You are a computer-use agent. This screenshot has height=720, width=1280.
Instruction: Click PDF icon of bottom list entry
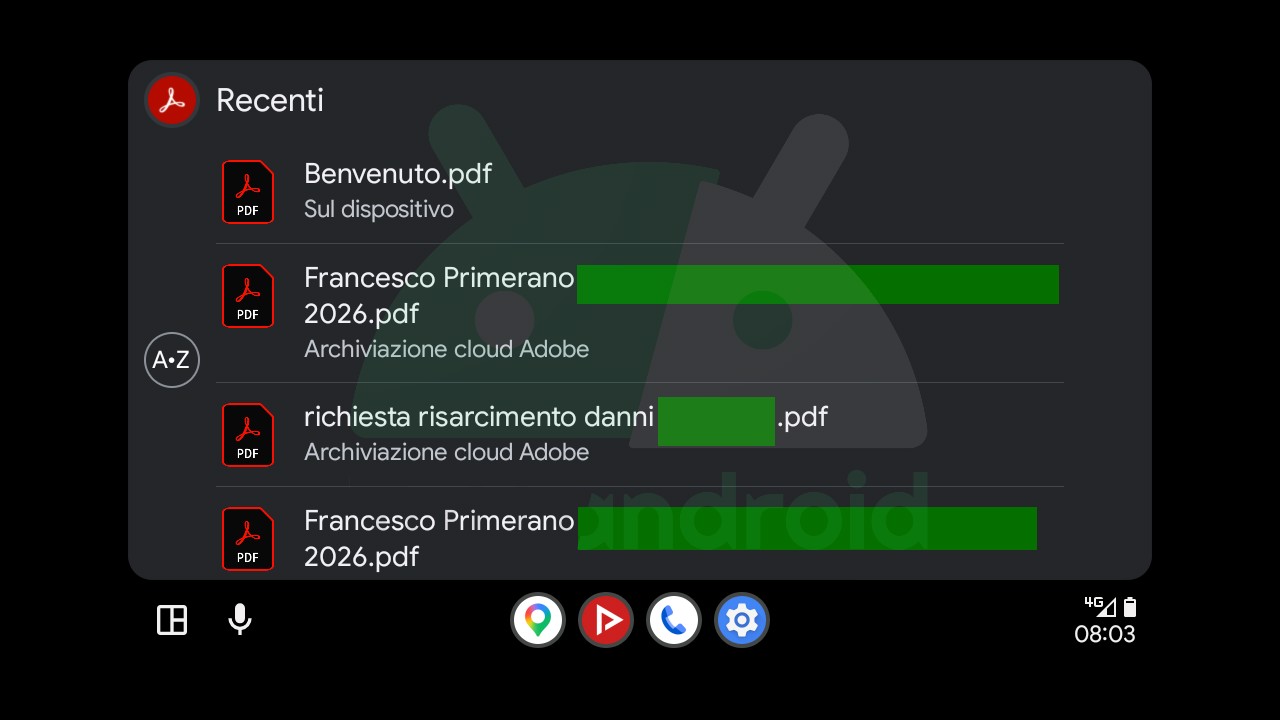point(248,539)
